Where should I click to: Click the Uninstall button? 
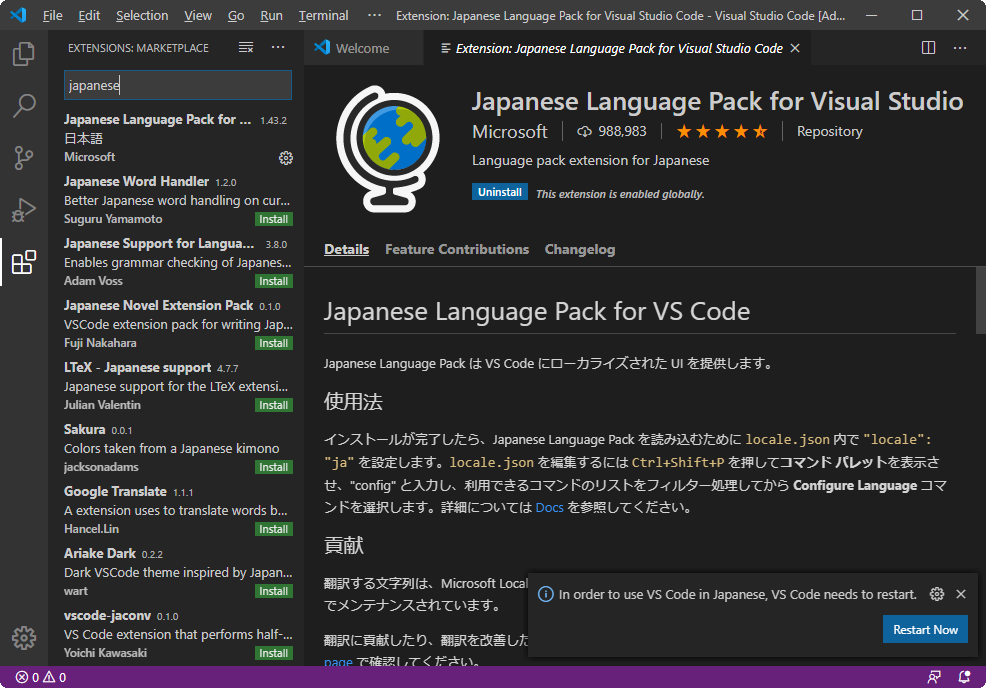500,192
